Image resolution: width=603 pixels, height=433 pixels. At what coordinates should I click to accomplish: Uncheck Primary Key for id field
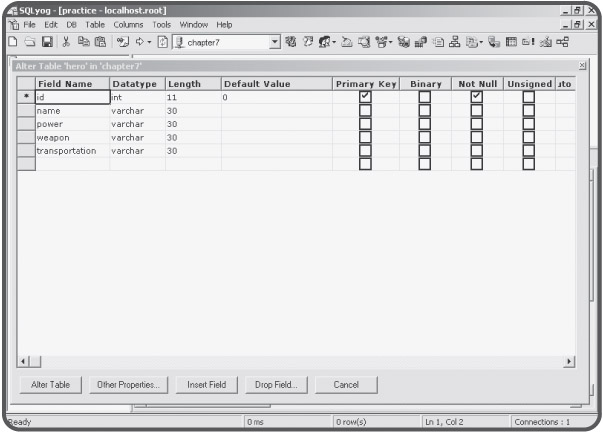pyautogui.click(x=365, y=97)
